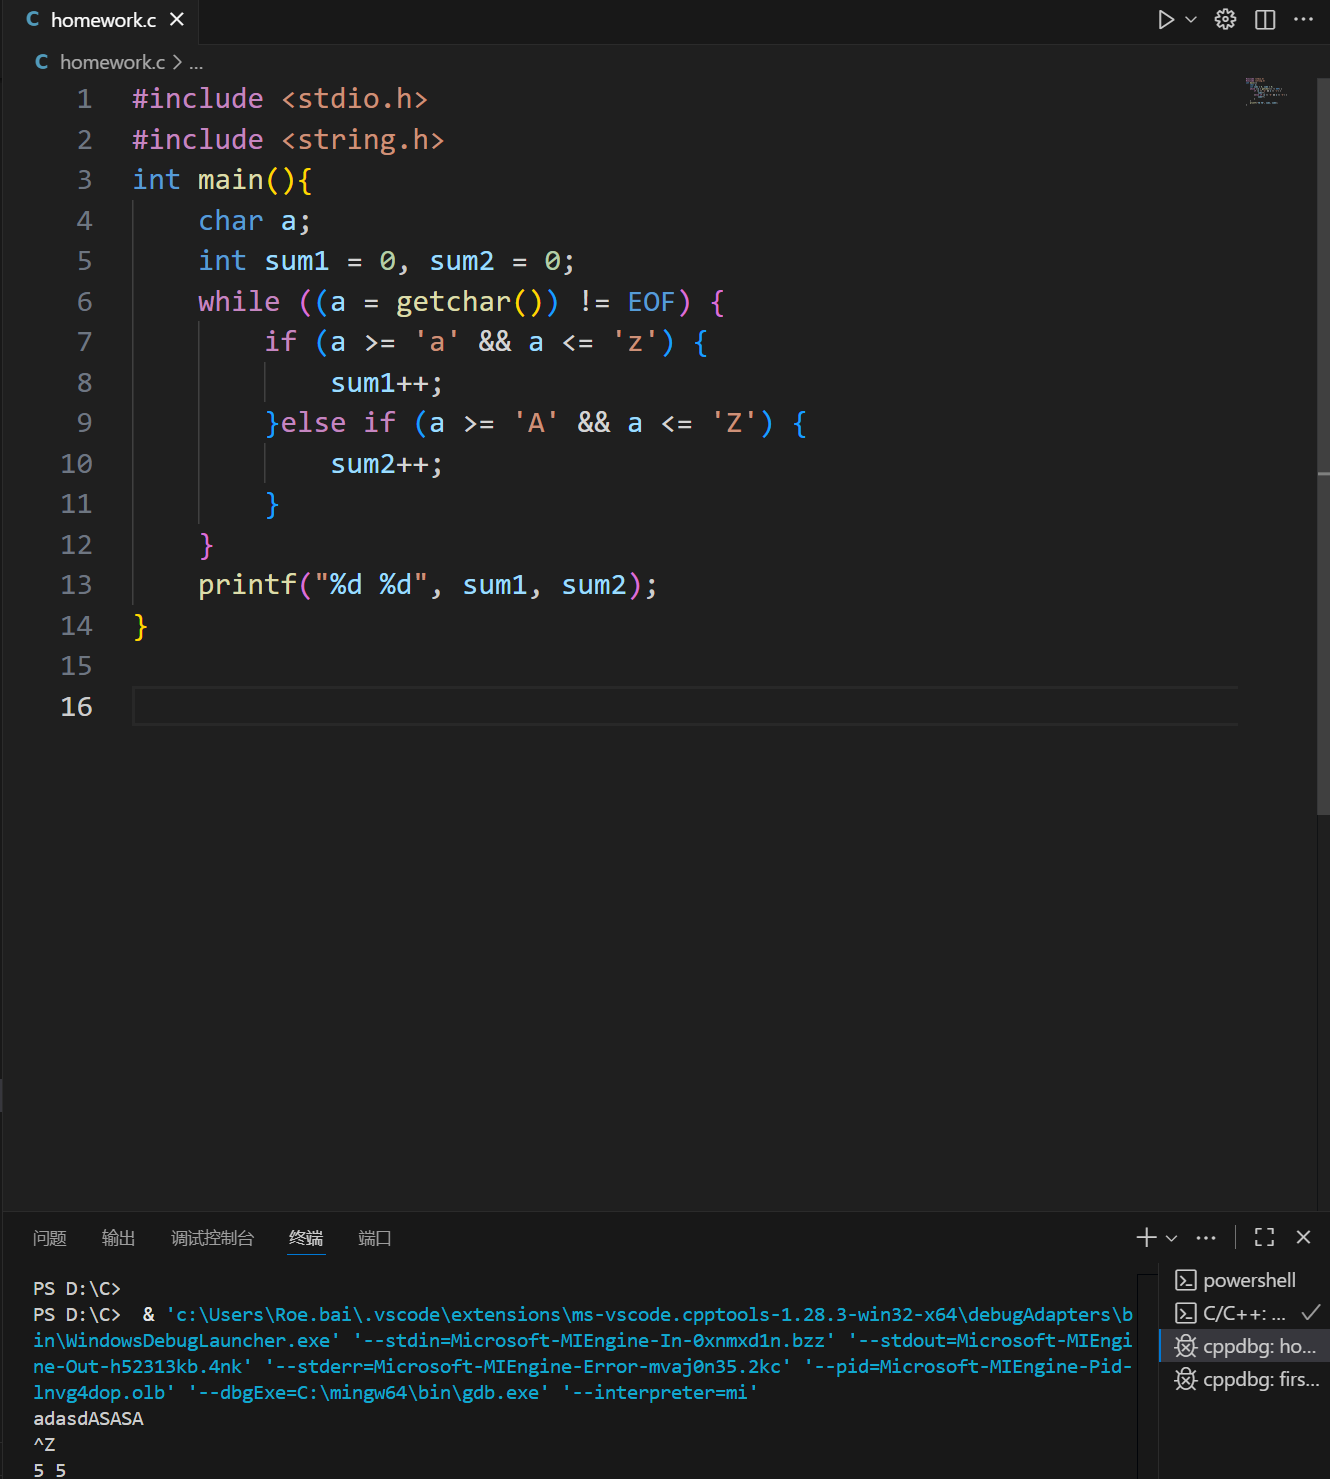The image size is (1330, 1479).
Task: Open the C/C++ settings gear icon
Action: pos(1225,20)
